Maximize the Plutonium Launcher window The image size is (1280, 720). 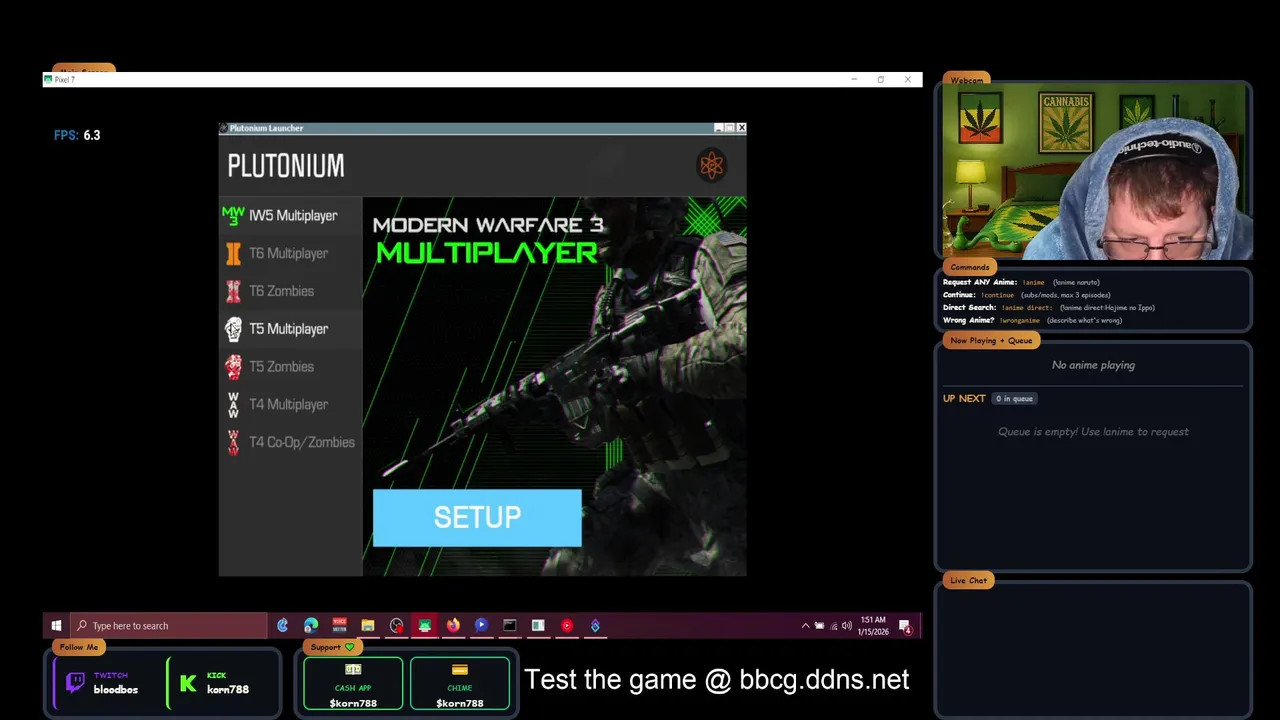point(730,128)
